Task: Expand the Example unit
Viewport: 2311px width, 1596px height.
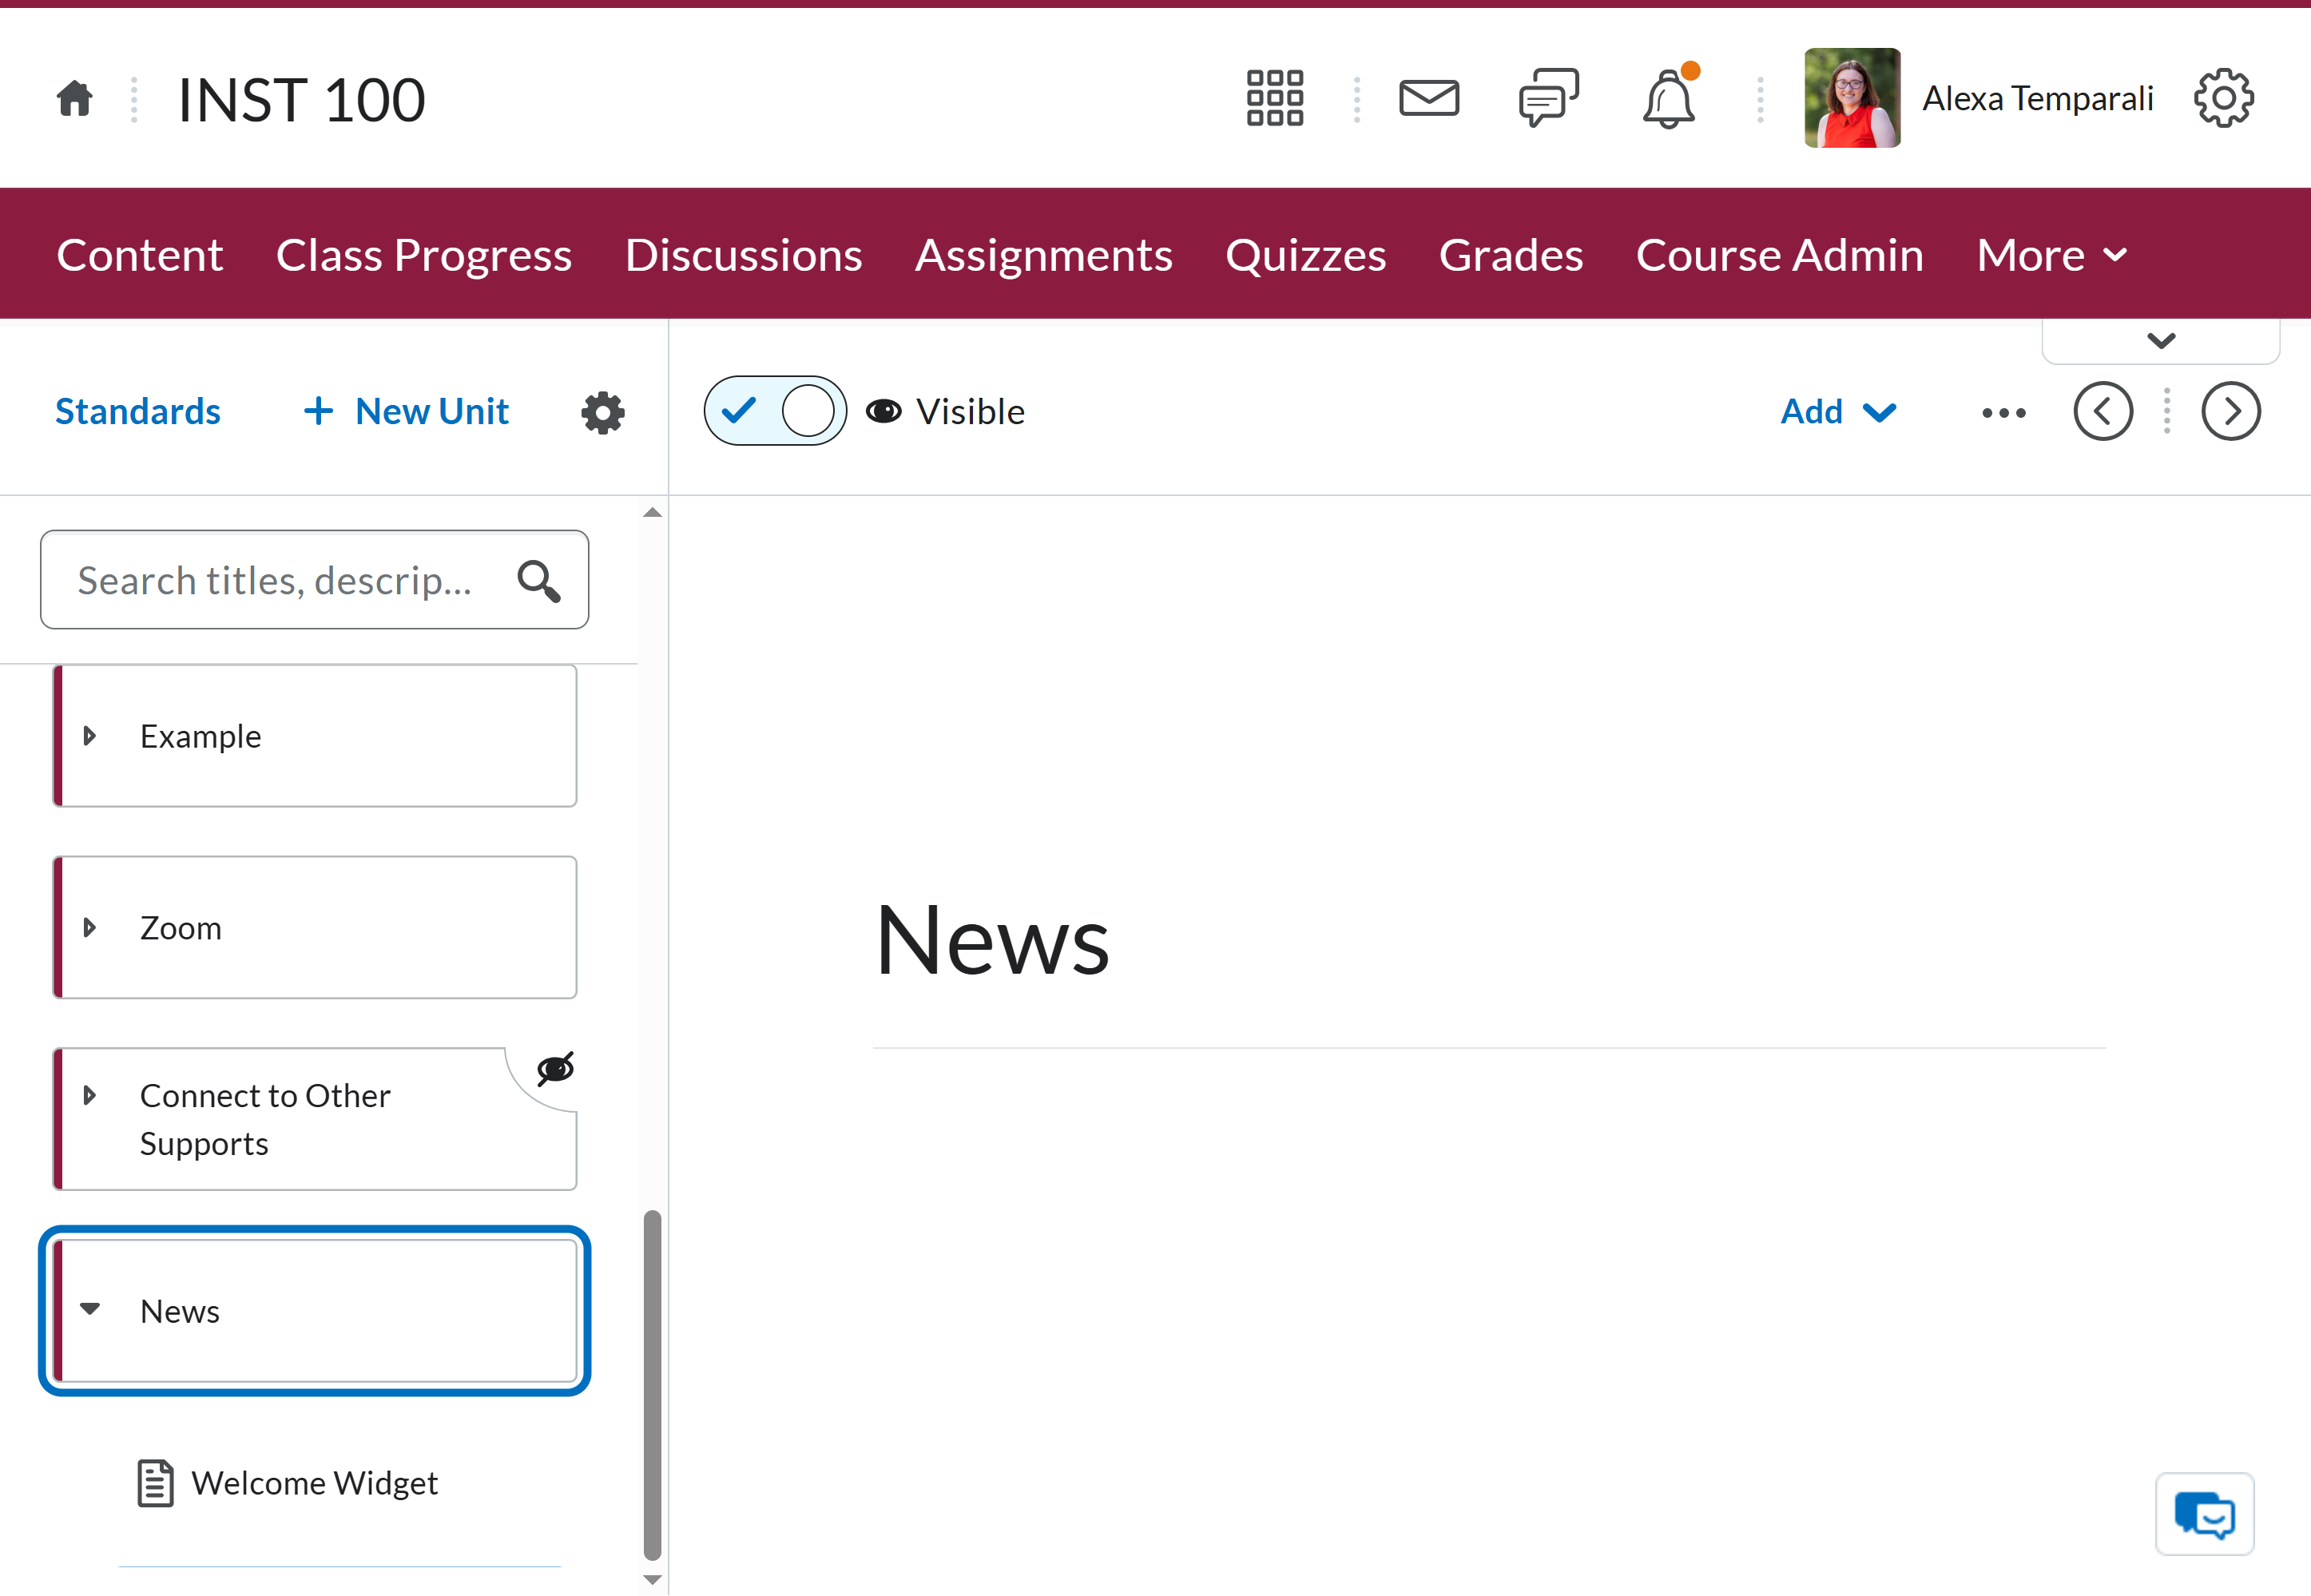Action: [90, 736]
